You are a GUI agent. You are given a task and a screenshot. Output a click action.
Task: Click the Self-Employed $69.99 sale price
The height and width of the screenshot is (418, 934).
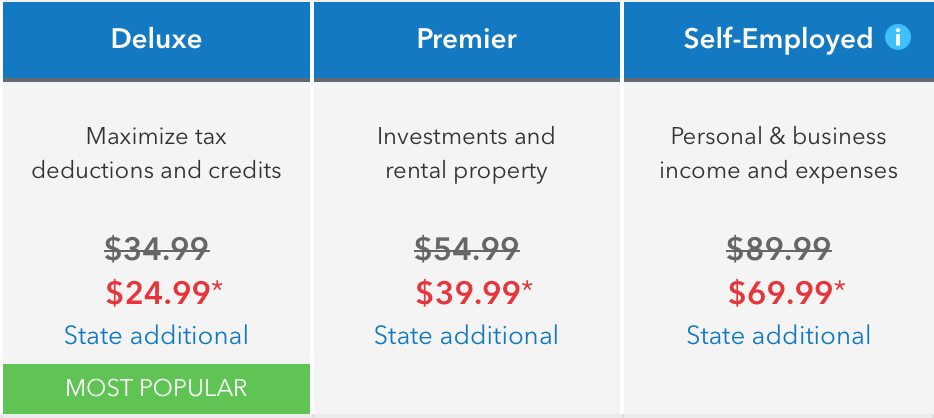(x=780, y=292)
